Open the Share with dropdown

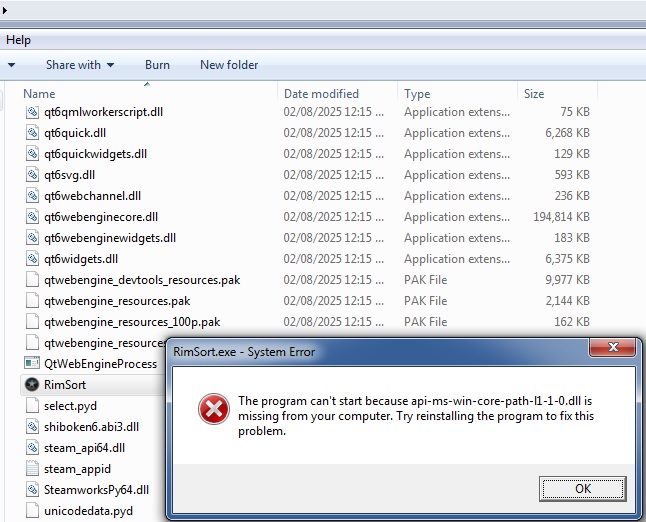[80, 65]
